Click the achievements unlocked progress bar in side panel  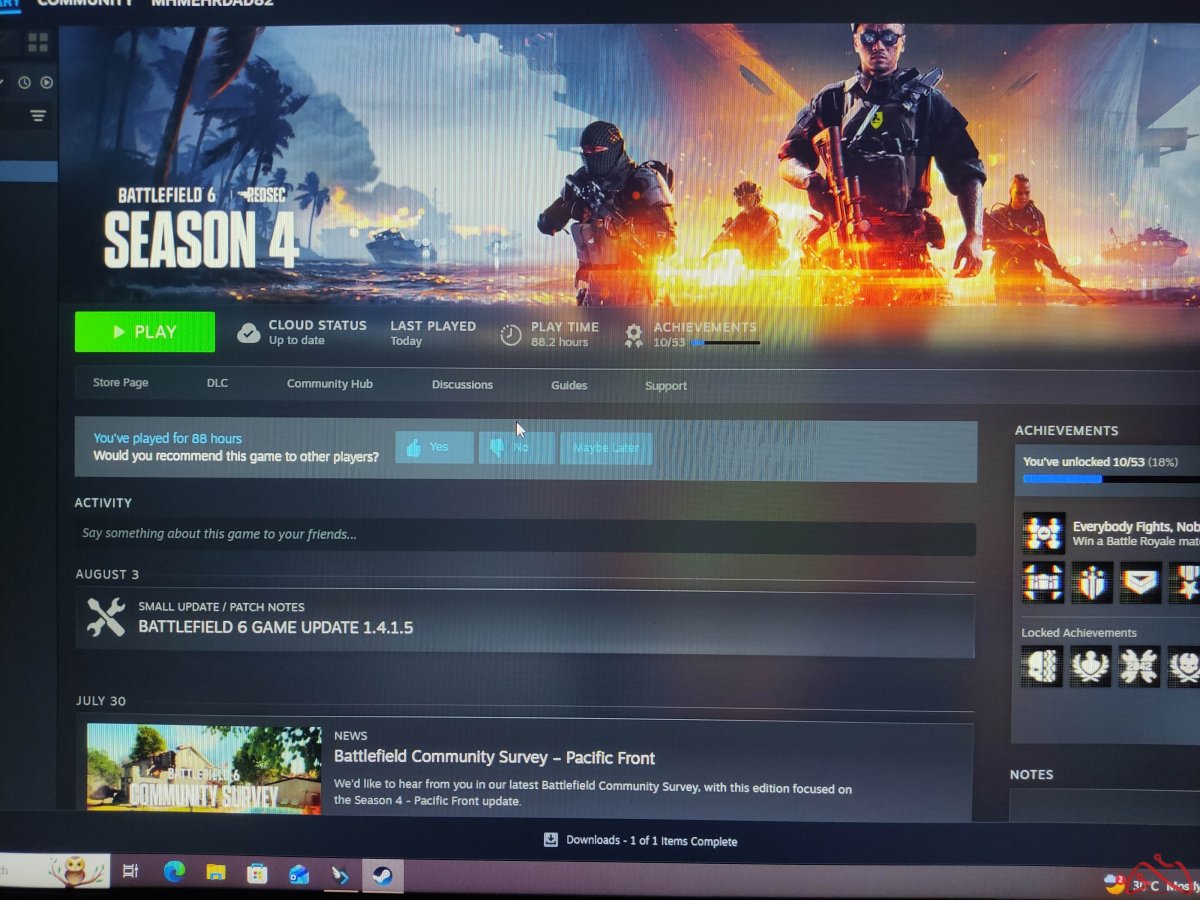[1110, 479]
